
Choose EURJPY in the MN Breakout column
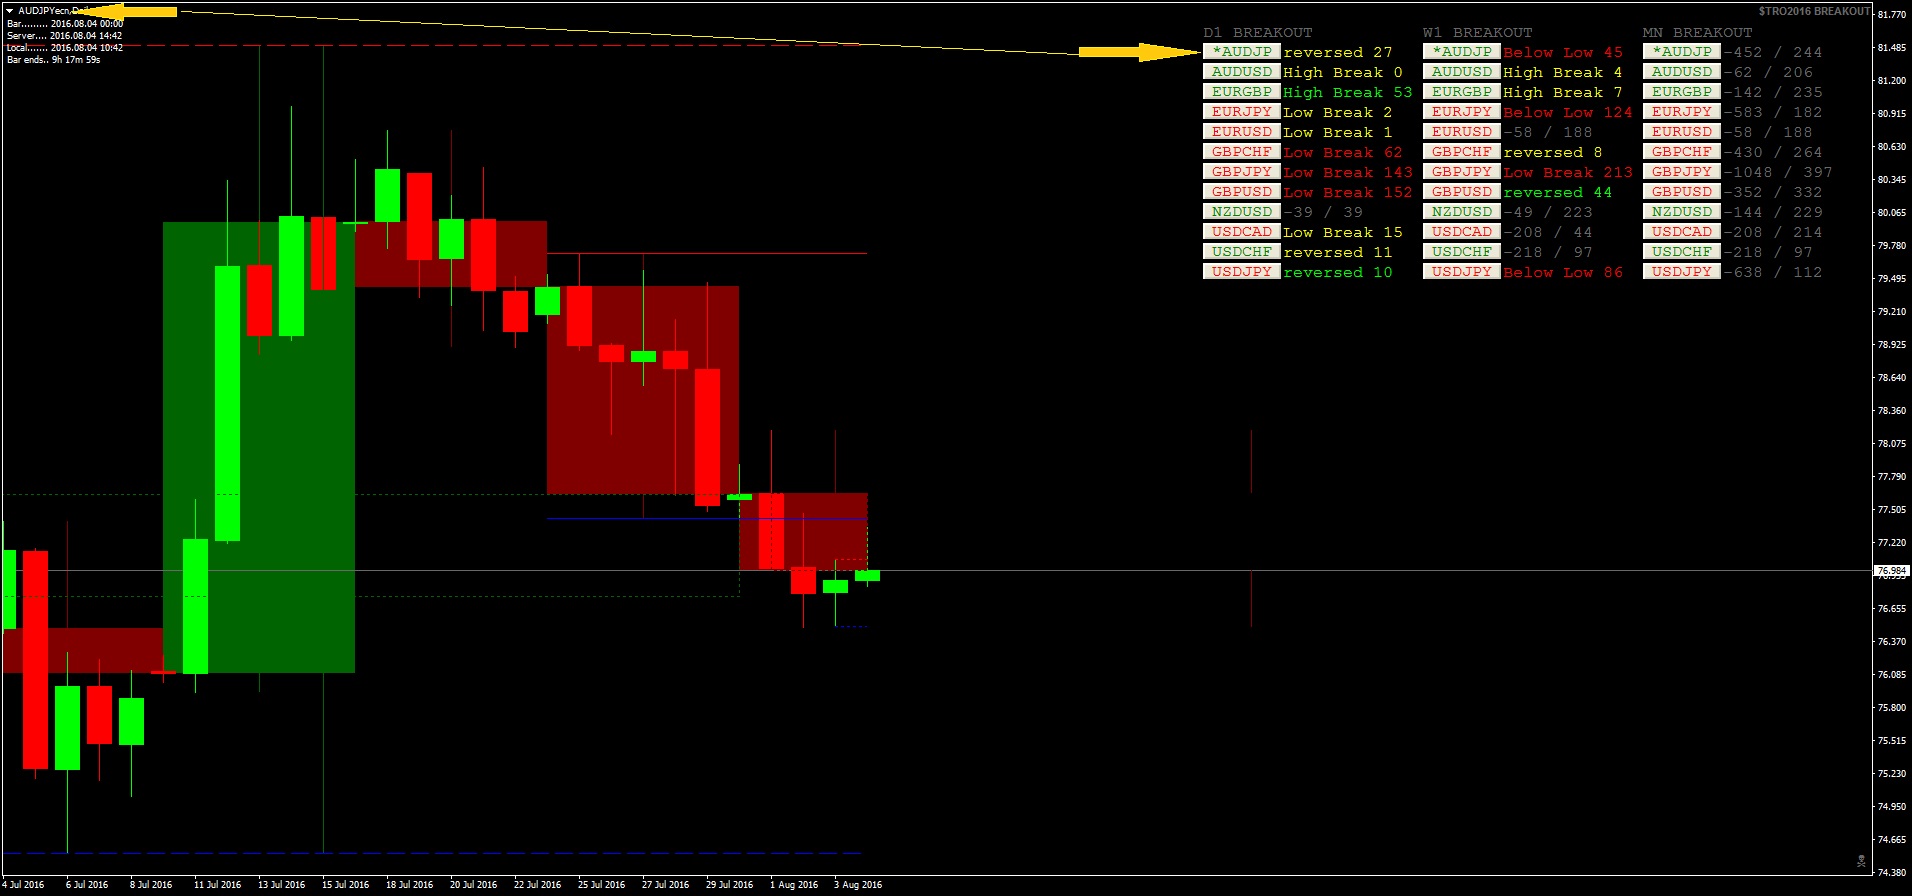(1681, 112)
